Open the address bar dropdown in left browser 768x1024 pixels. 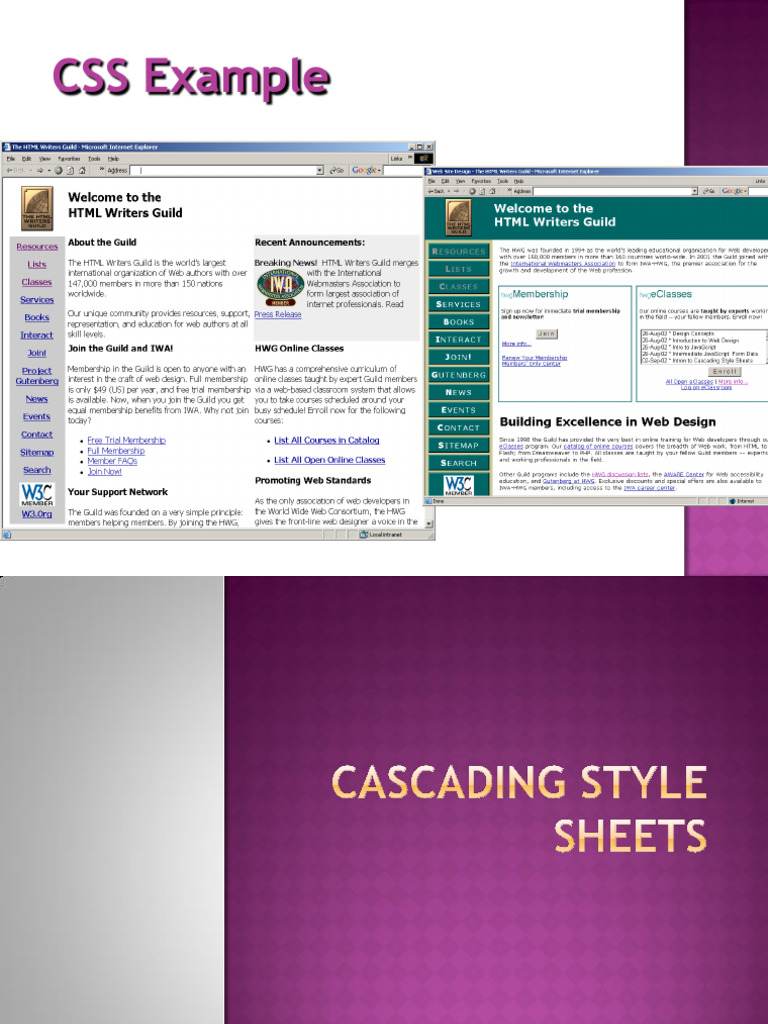click(320, 170)
